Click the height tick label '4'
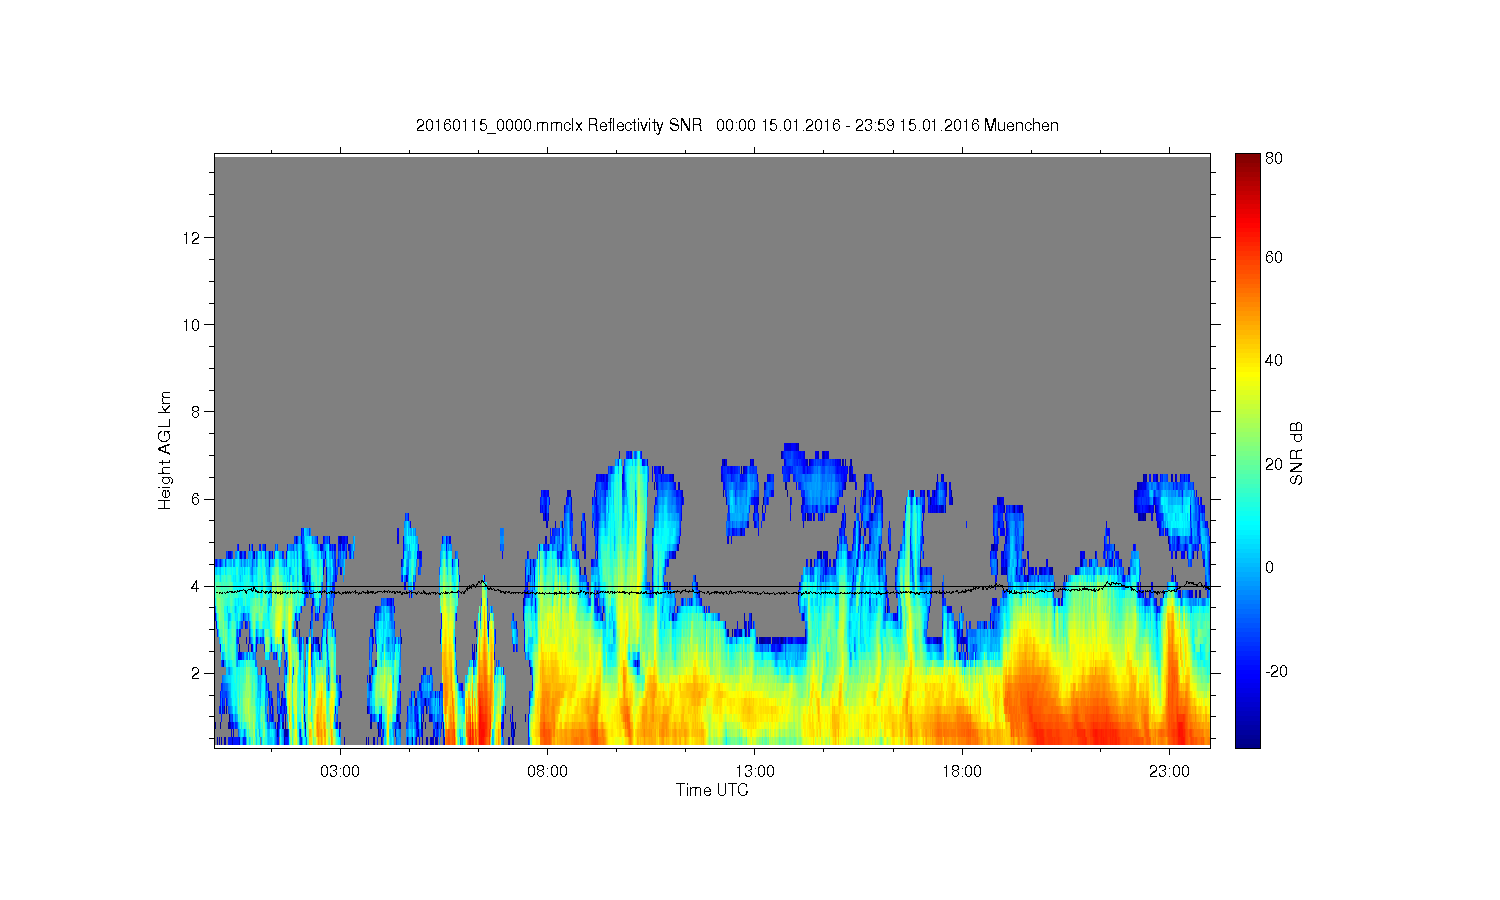This screenshot has height=900, width=1500. pyautogui.click(x=197, y=586)
